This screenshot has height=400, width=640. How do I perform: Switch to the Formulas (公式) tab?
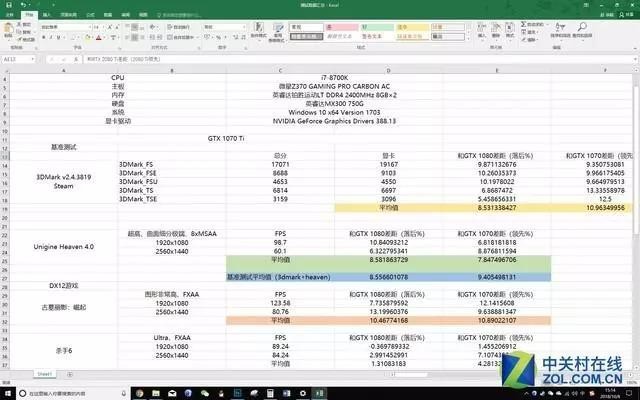[90, 15]
